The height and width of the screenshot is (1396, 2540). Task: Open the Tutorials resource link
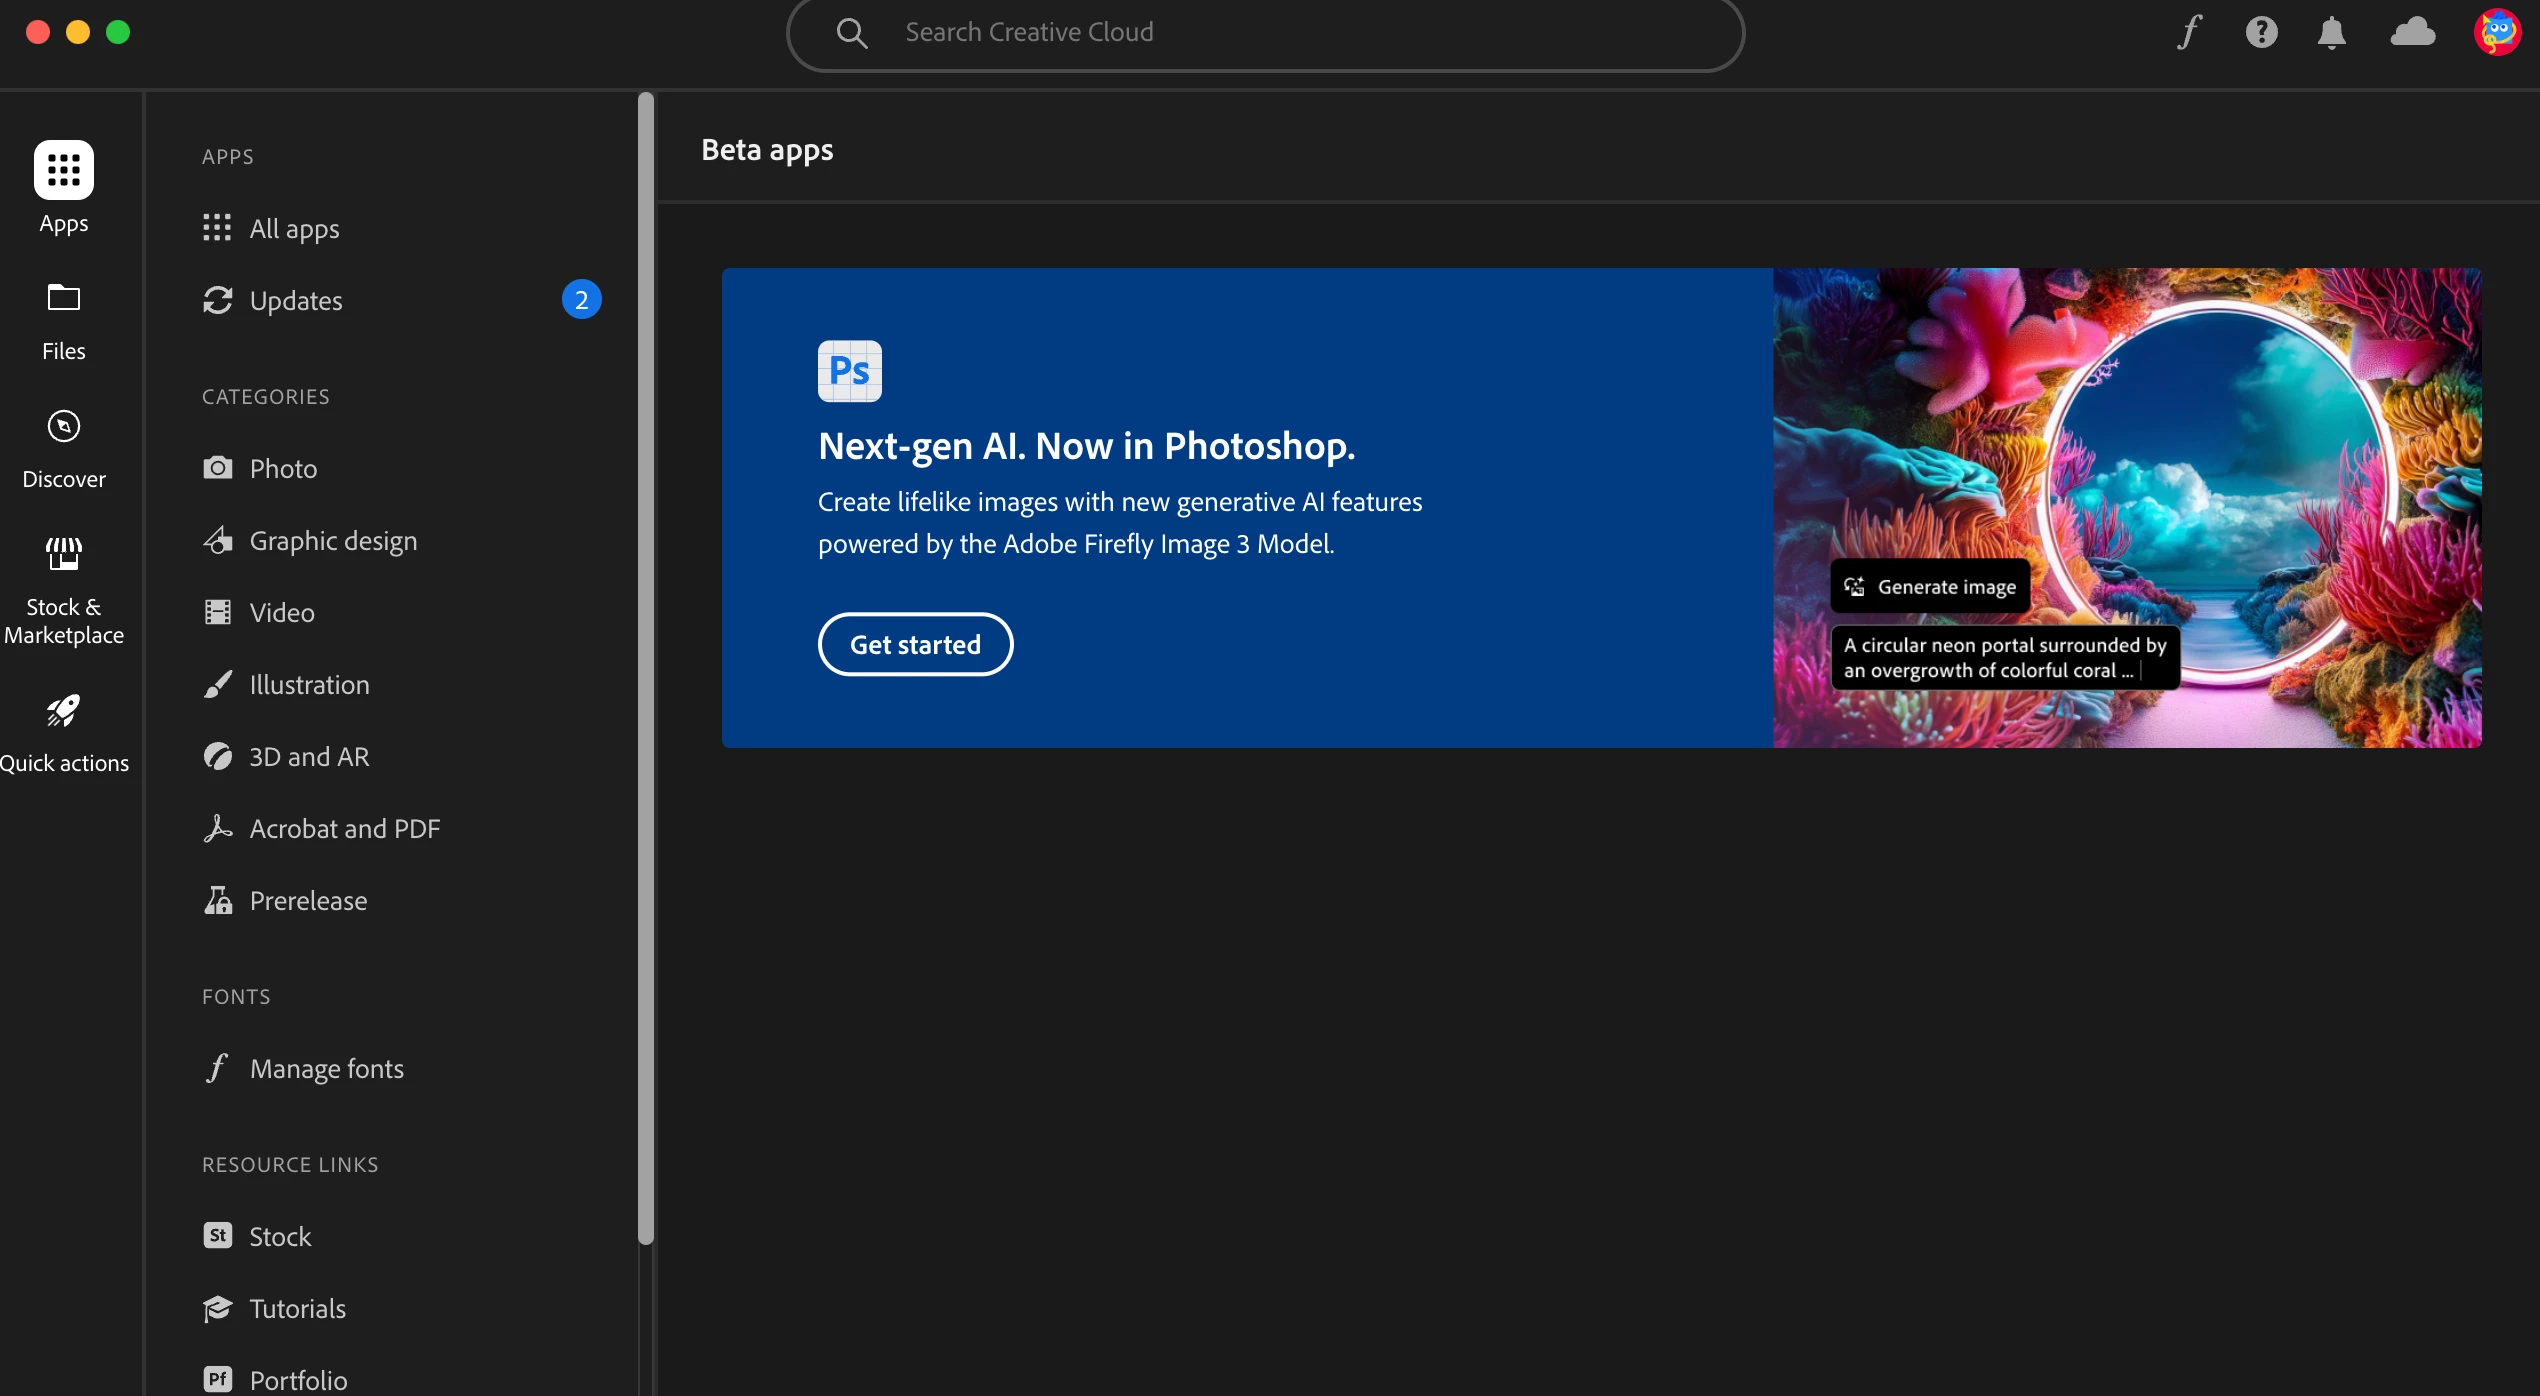pos(297,1309)
